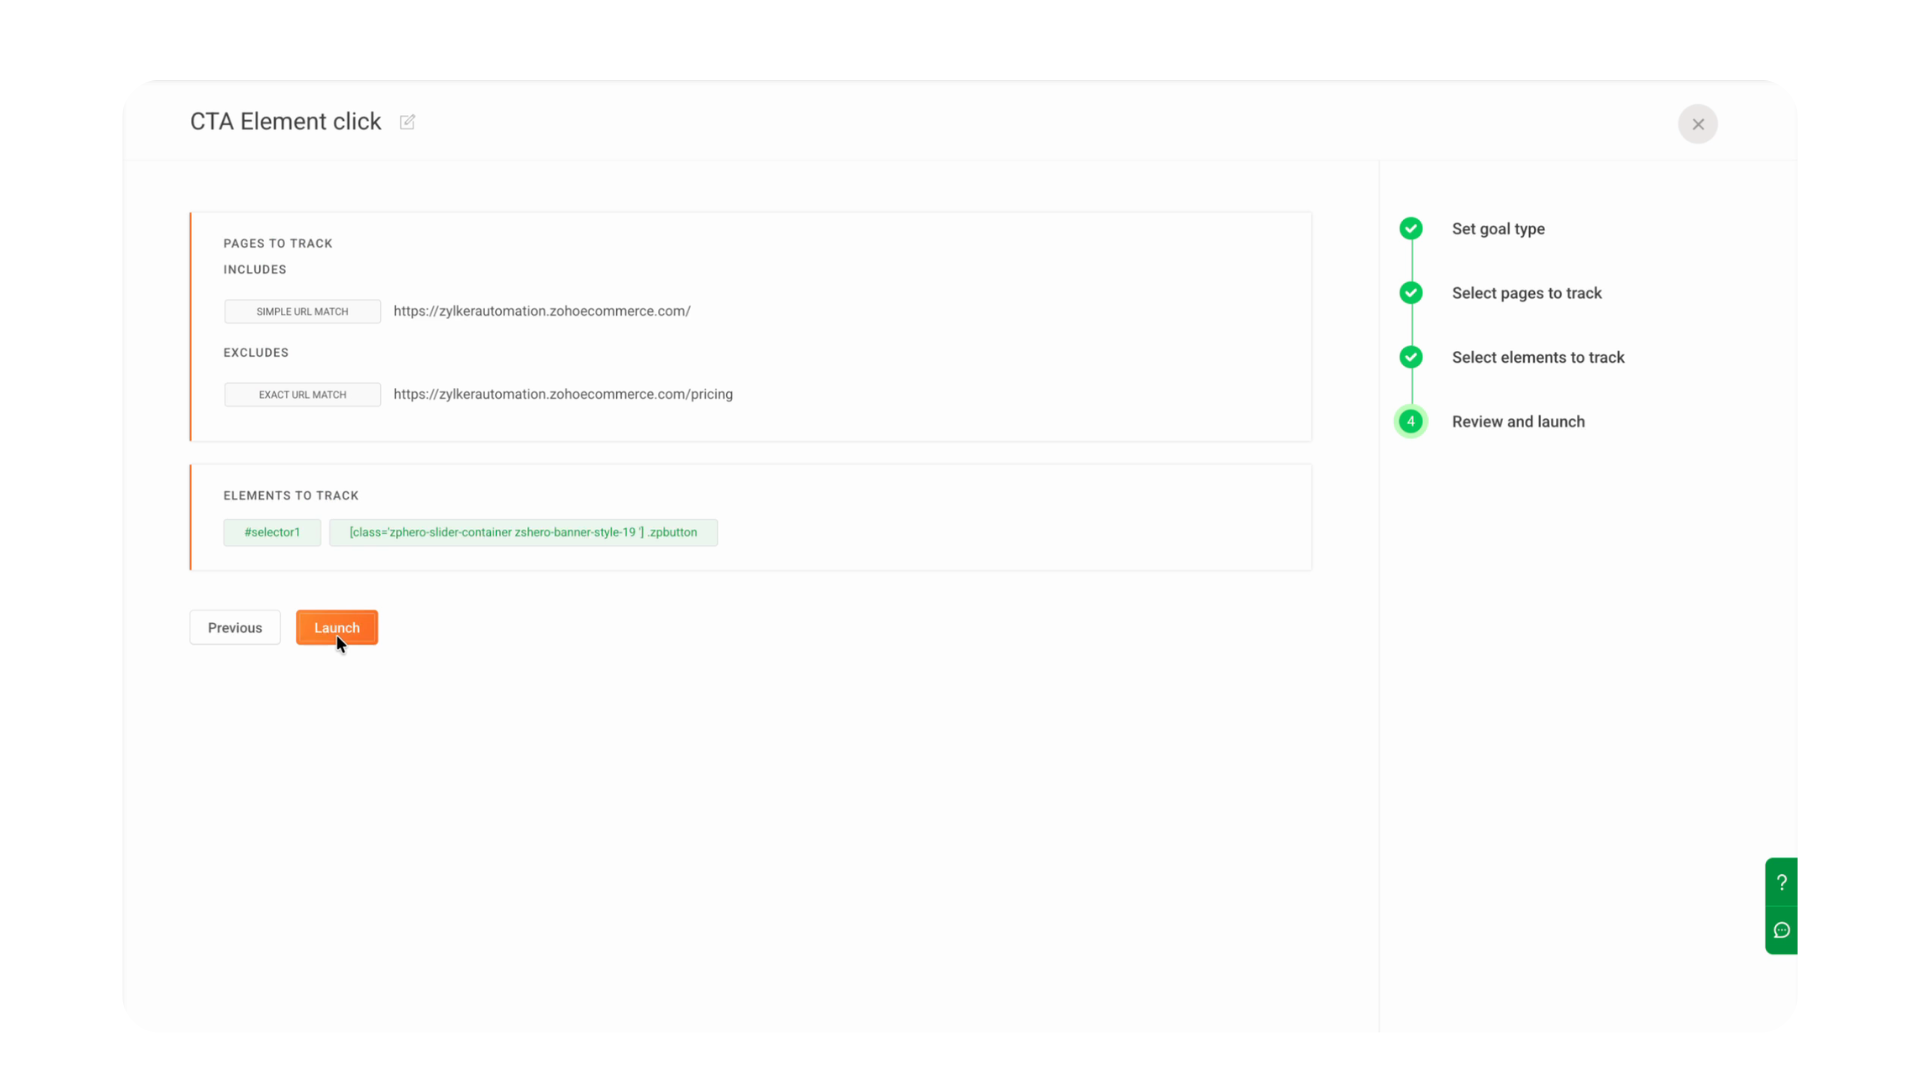Click the Set goal type checkmark icon
Image resolution: width=1920 pixels, height=1080 pixels.
[x=1410, y=229]
